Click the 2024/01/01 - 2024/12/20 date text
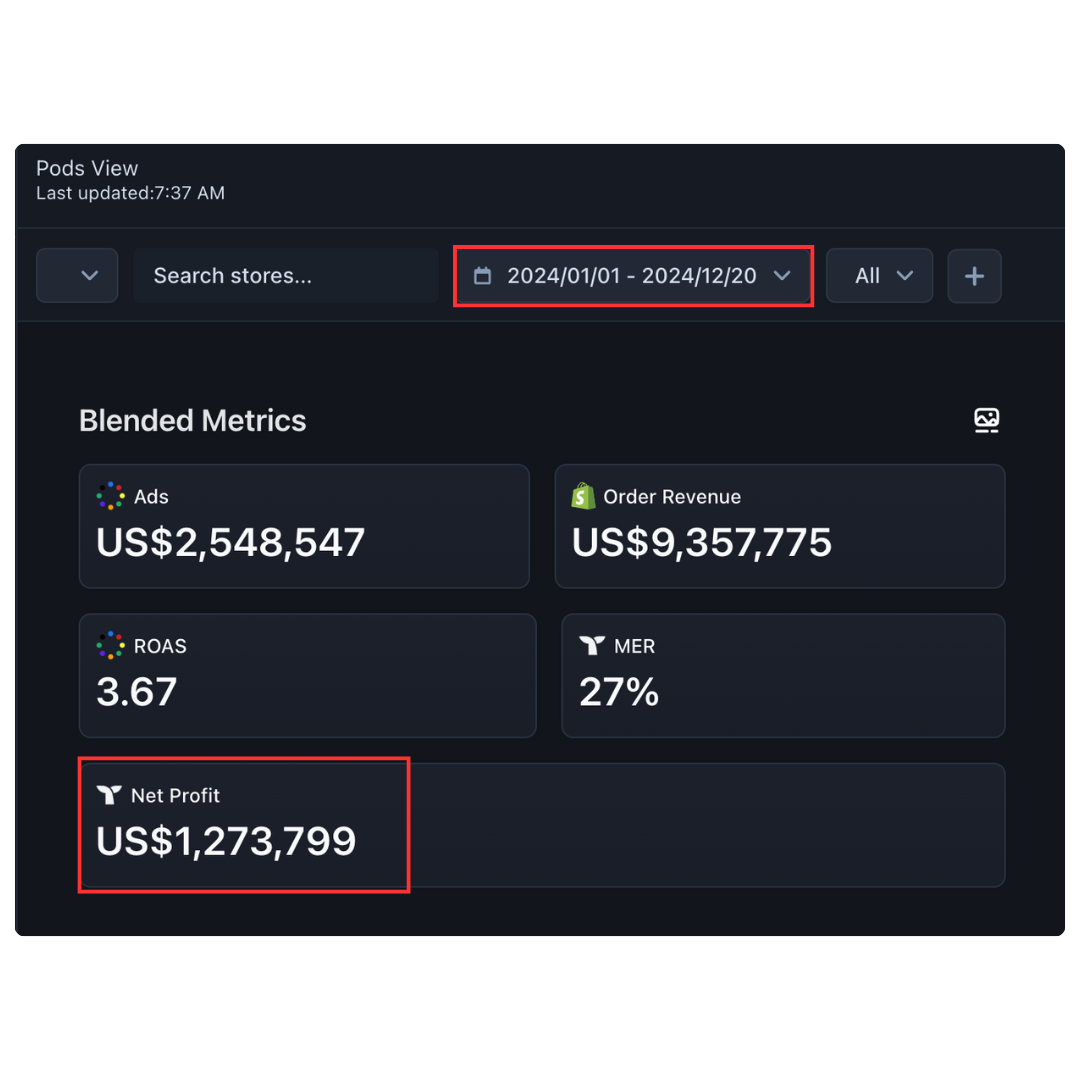This screenshot has width=1080, height=1080. pyautogui.click(x=631, y=276)
